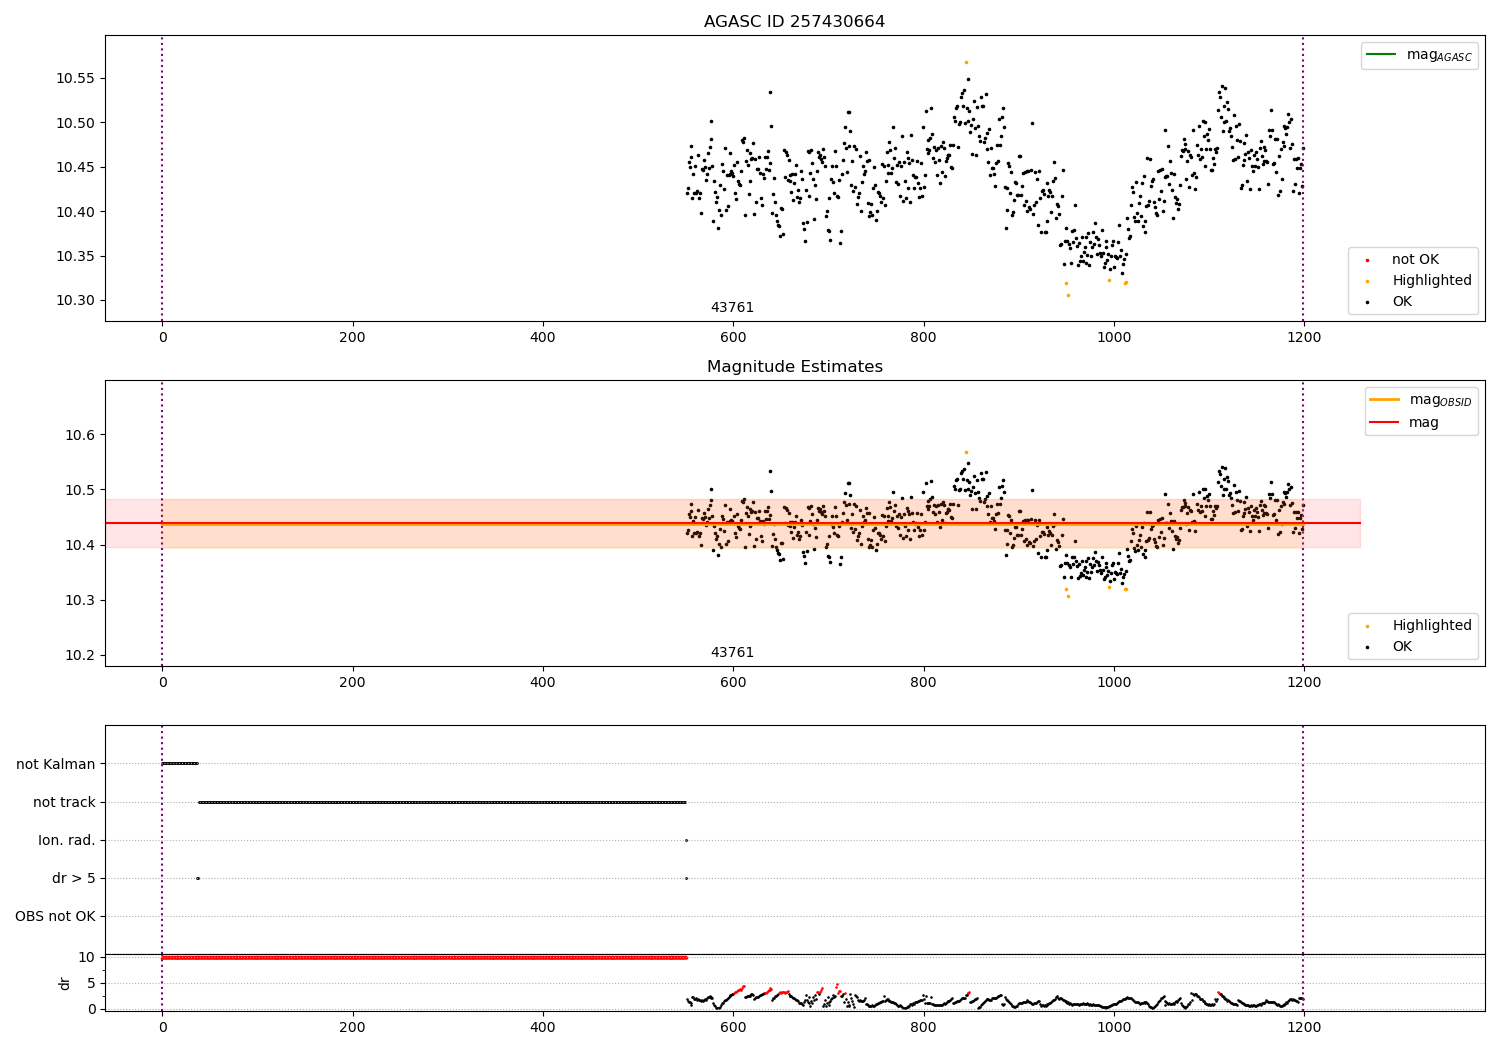This screenshot has height=1050, width=1500.
Task: Click the 'OK' legend entry in top plot
Action: (x=1391, y=302)
